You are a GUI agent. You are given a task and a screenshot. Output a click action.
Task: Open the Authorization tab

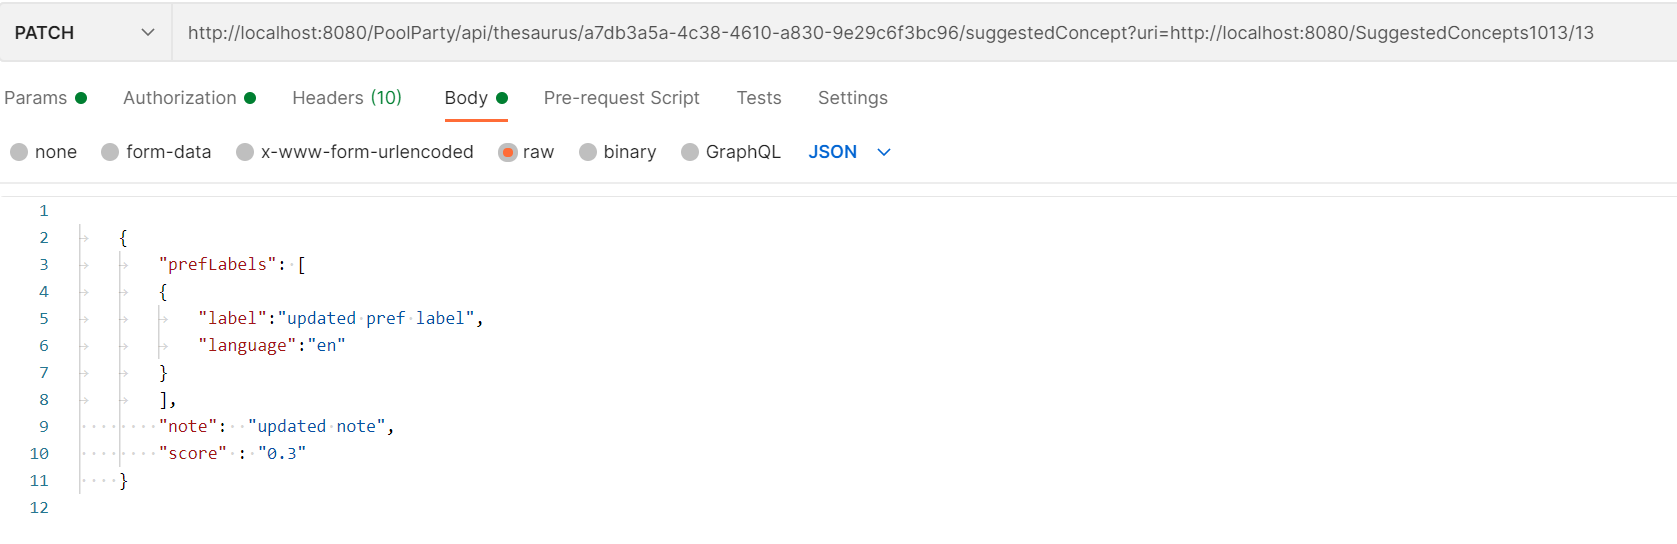click(x=180, y=98)
